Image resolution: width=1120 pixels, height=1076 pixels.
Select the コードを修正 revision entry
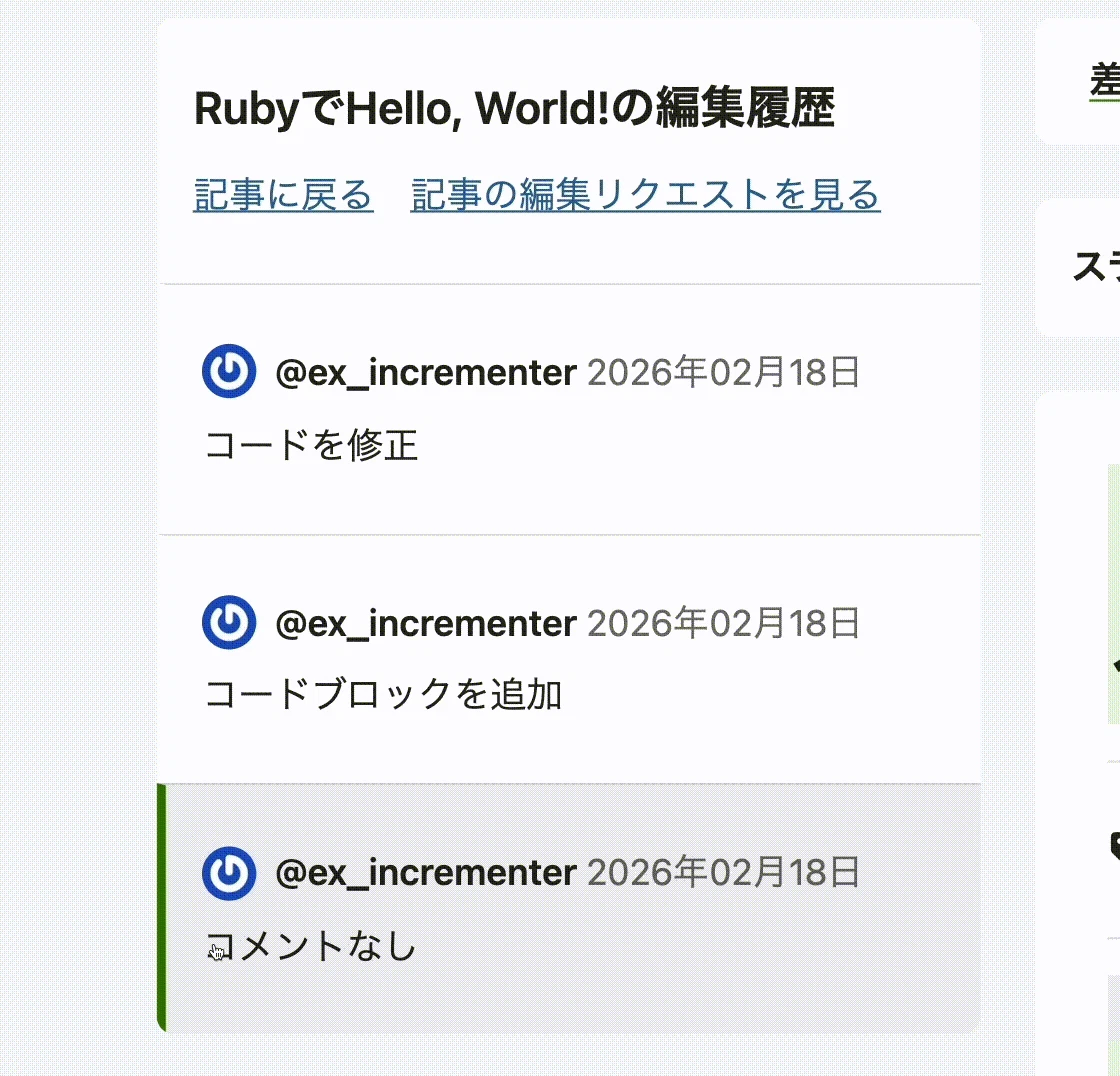(570, 410)
